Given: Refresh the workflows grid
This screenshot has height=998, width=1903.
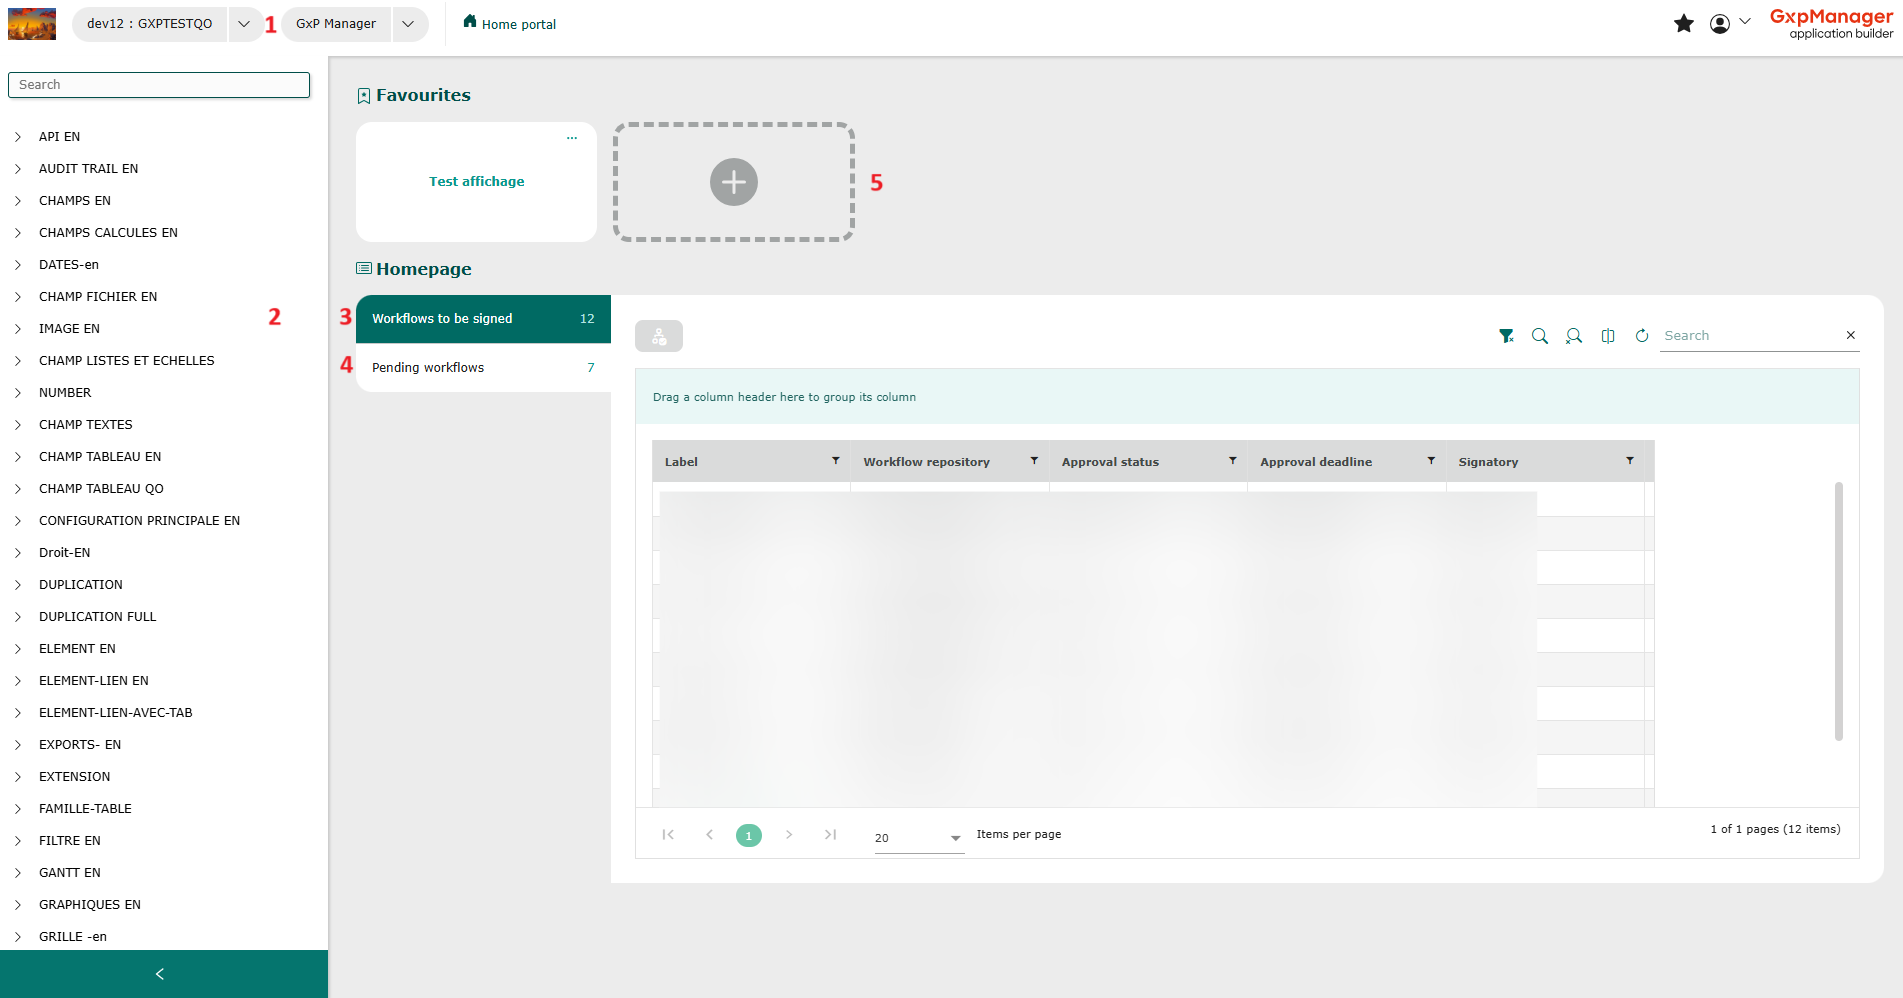Looking at the screenshot, I should (x=1642, y=336).
